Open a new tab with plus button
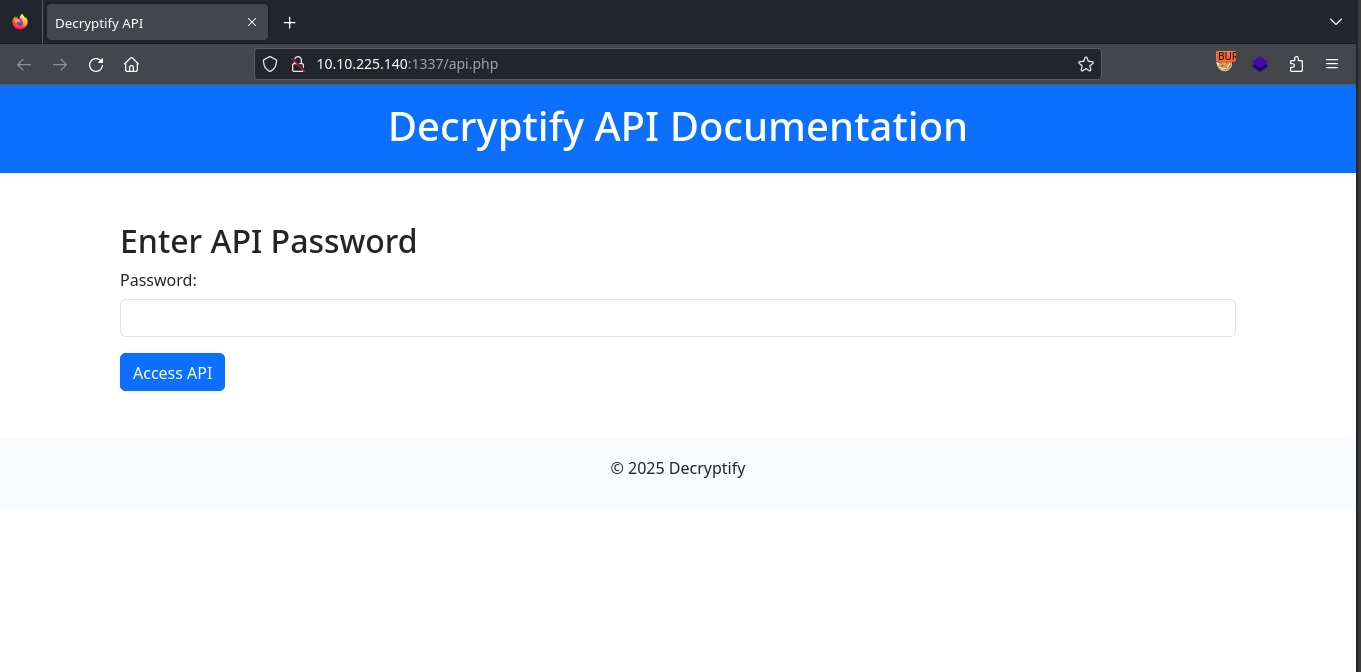Screen dimensions: 1361x672 coord(289,22)
